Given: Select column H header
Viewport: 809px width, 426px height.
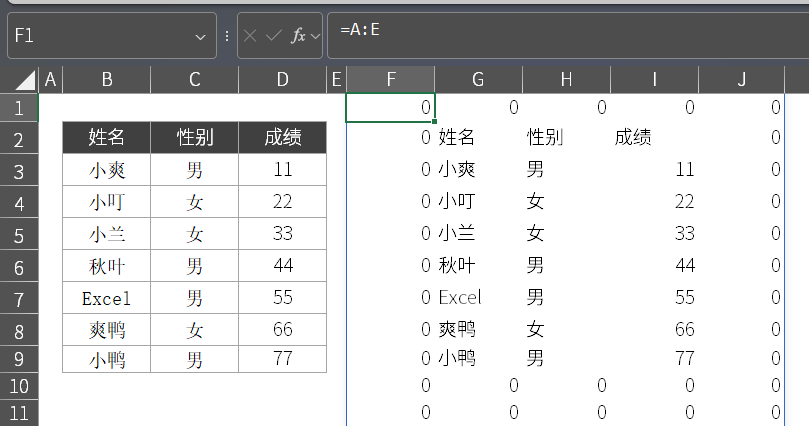Looking at the screenshot, I should (x=567, y=79).
